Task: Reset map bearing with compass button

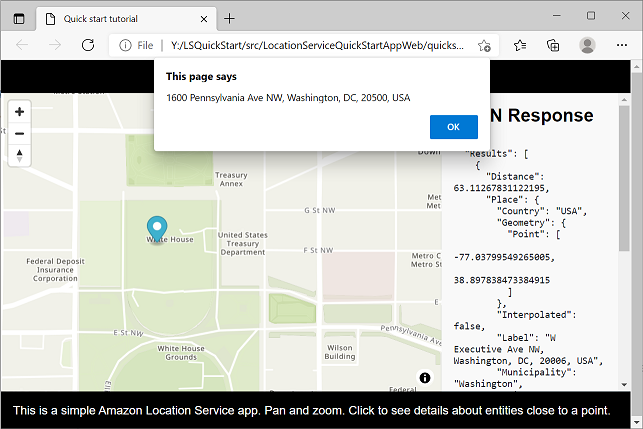Action: [19, 154]
